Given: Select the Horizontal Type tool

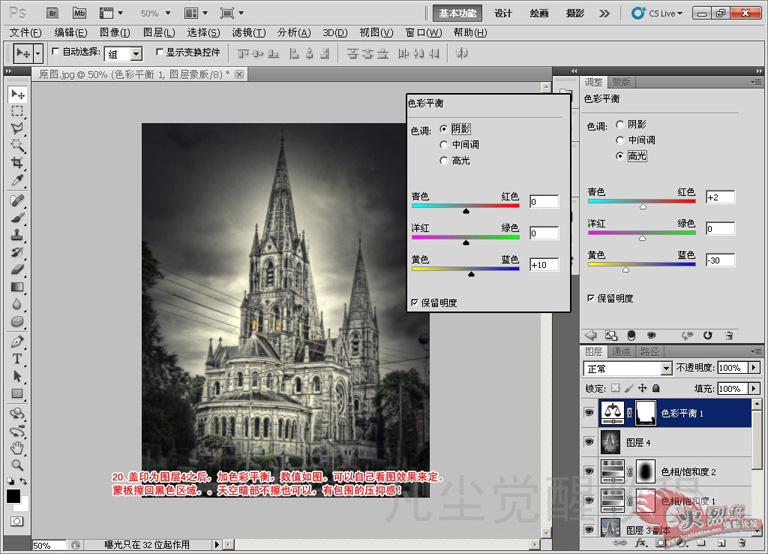Looking at the screenshot, I should click(18, 359).
